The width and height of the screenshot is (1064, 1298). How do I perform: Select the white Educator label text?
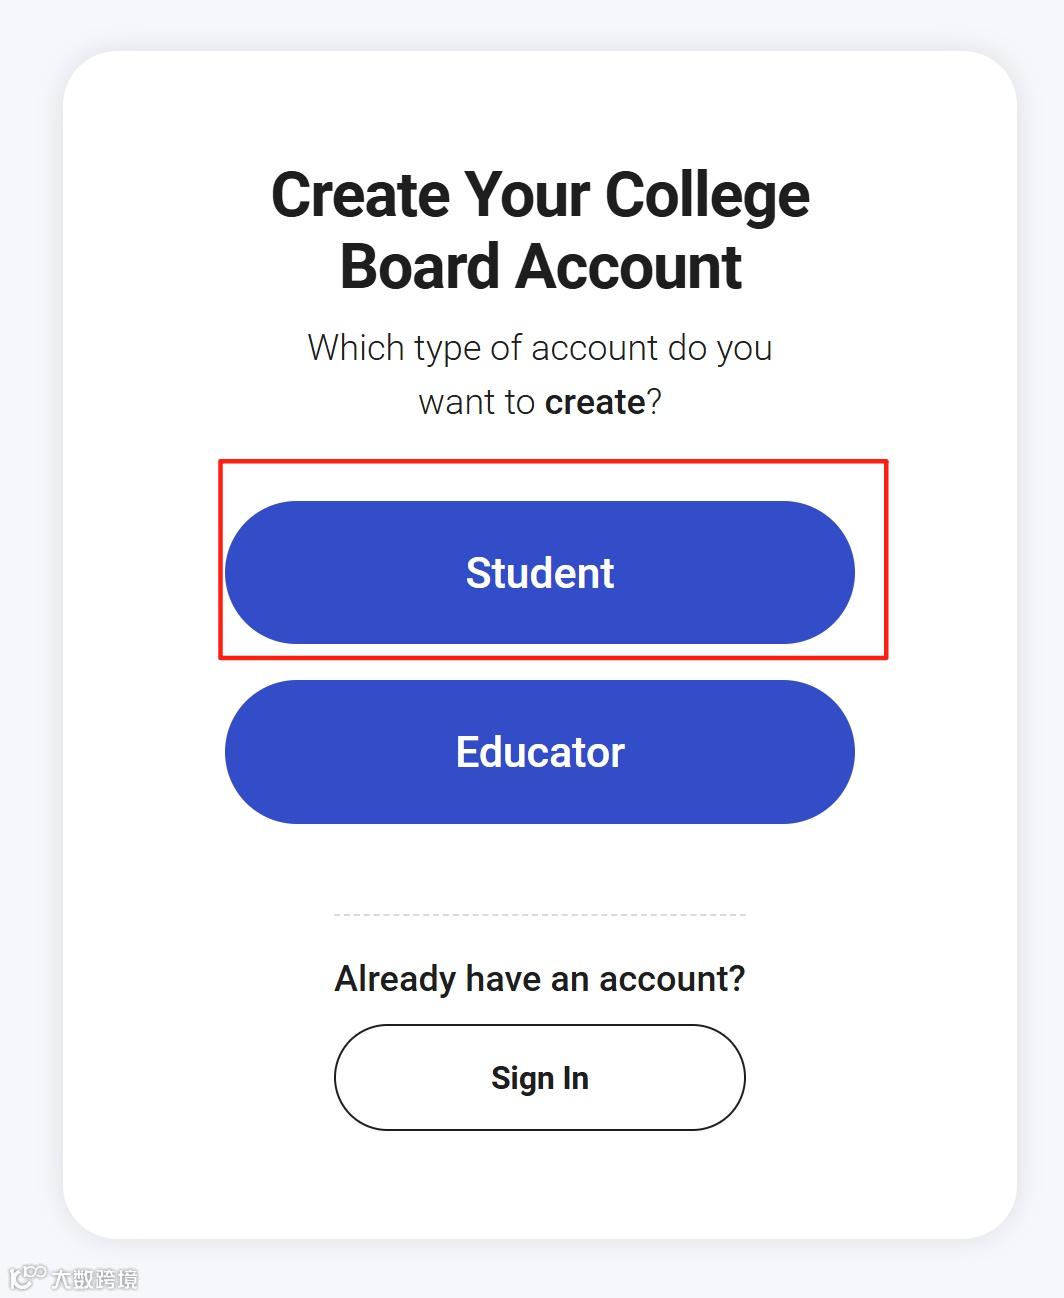540,752
